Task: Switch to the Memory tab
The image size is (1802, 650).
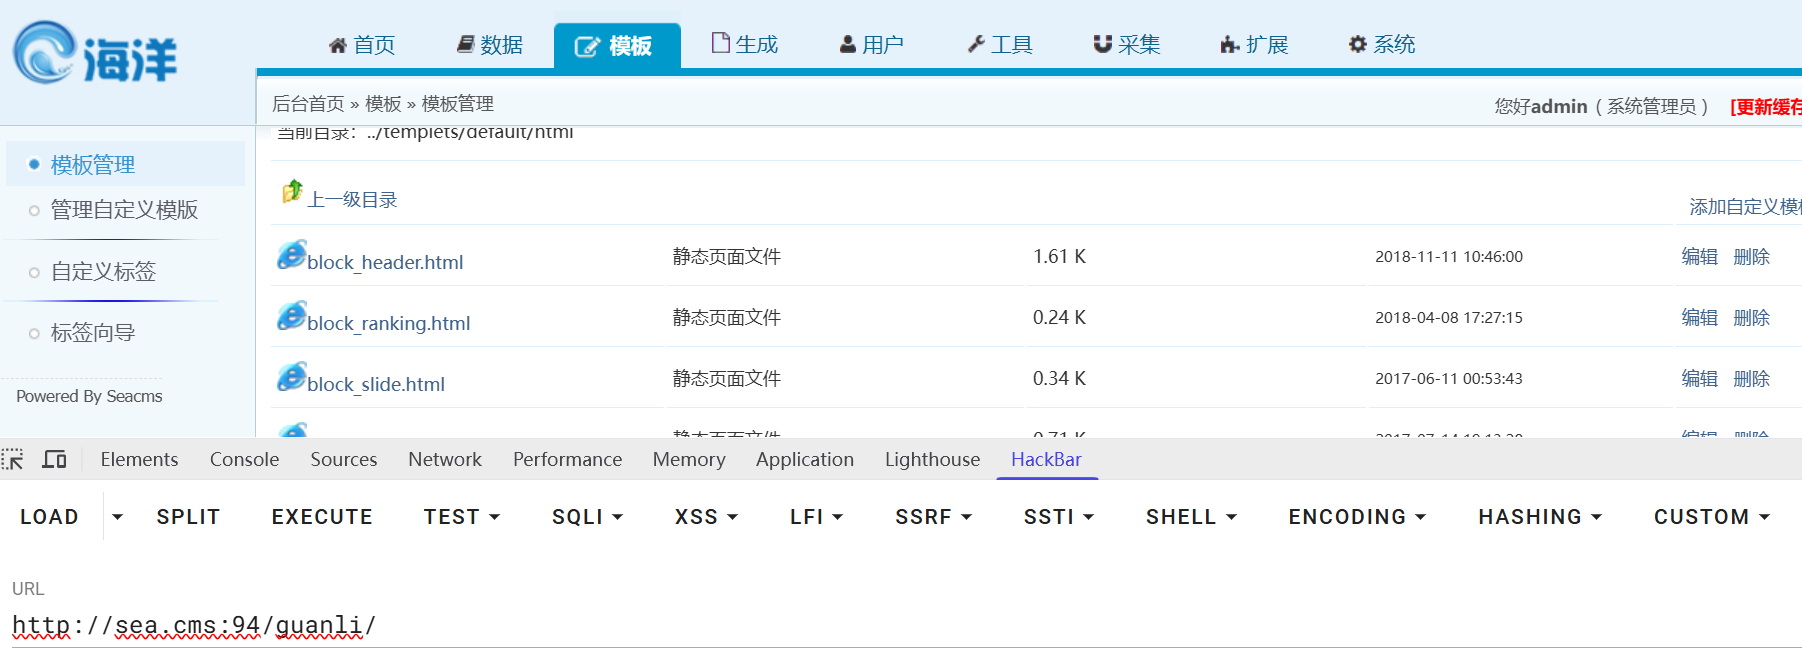Action: [689, 460]
